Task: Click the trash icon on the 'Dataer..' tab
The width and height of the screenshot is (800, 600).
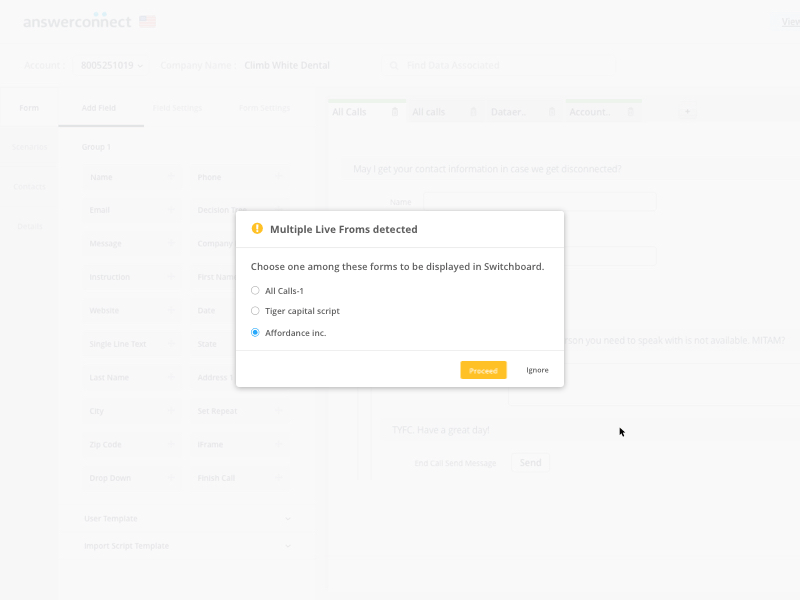Action: tap(553, 113)
